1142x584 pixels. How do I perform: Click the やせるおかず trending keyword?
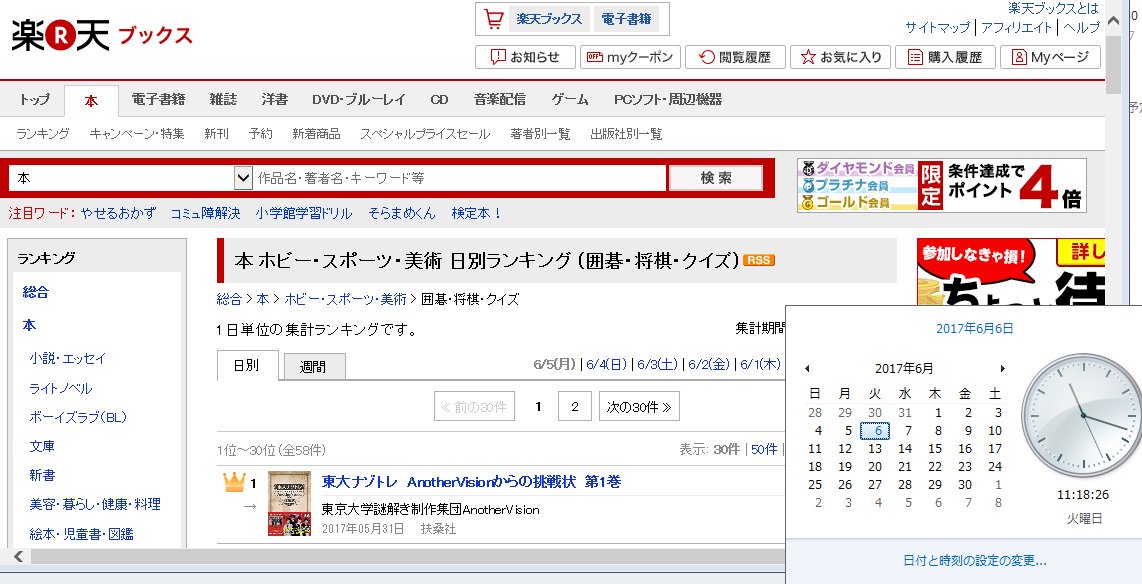pos(119,213)
